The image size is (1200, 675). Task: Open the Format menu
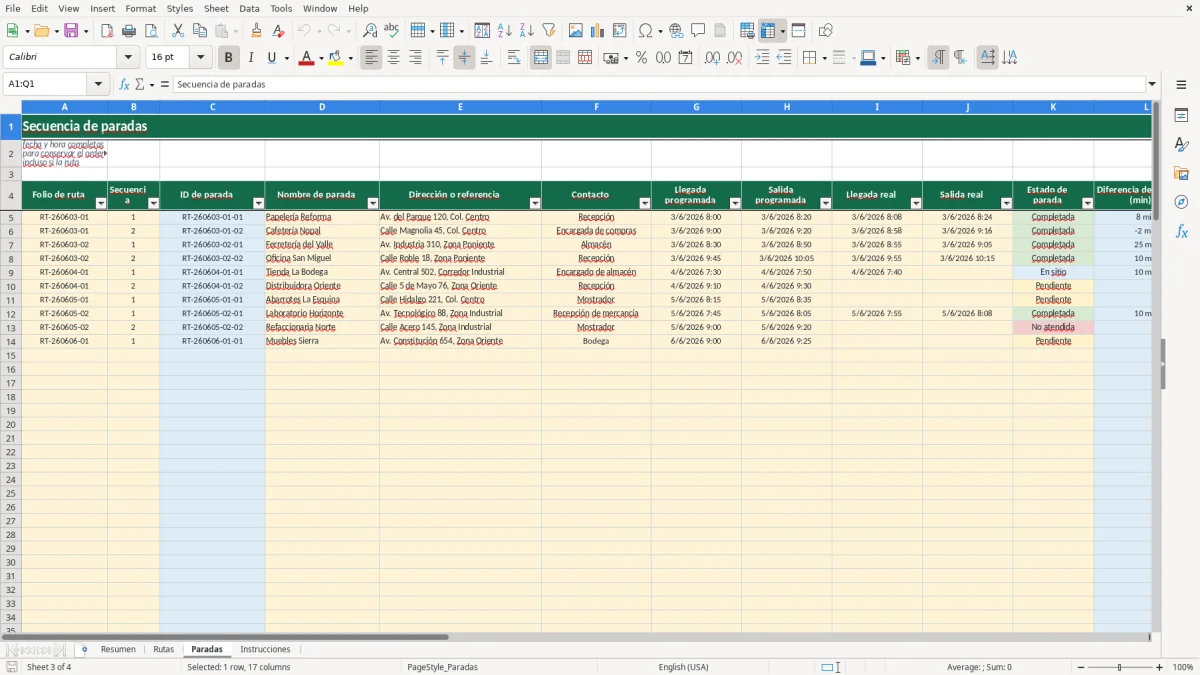pos(141,8)
